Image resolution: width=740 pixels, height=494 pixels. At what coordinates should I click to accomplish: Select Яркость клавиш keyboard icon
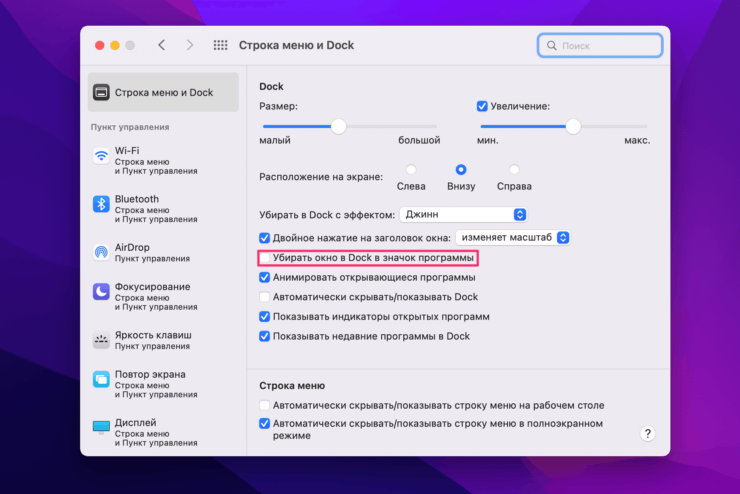tap(101, 340)
